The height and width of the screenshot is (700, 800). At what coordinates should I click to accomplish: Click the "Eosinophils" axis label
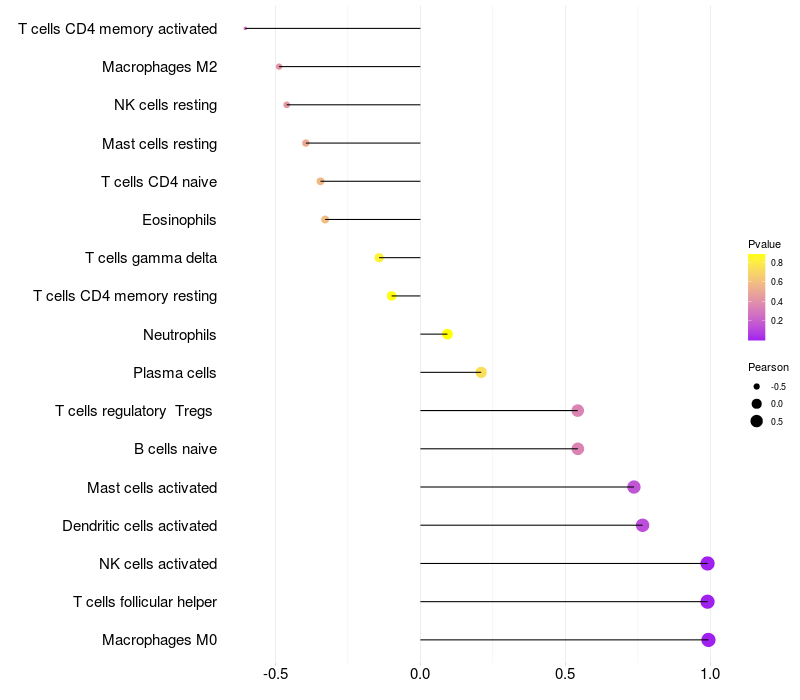179,220
